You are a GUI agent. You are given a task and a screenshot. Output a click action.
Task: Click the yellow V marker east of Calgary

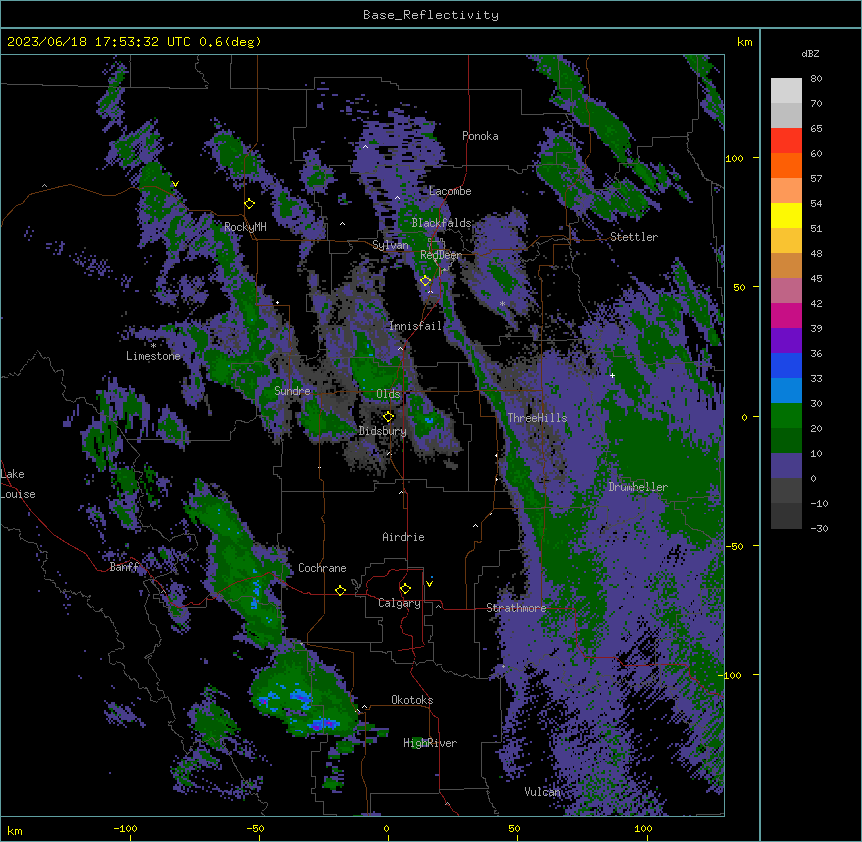click(x=429, y=584)
